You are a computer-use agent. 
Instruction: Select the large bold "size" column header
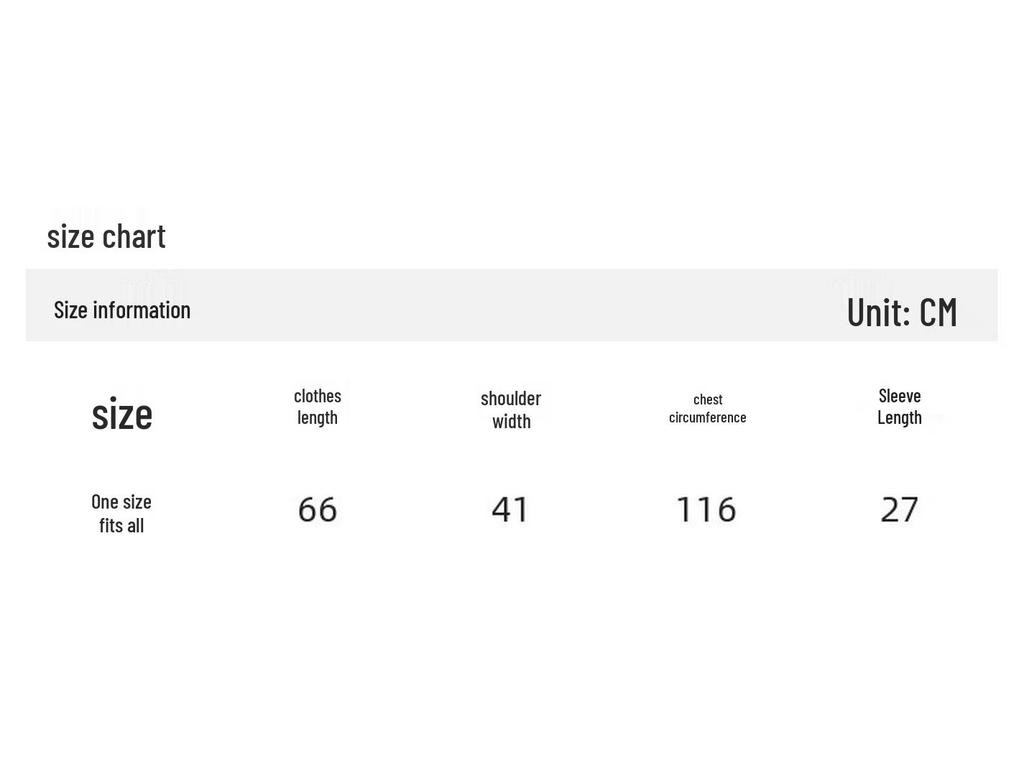(122, 413)
